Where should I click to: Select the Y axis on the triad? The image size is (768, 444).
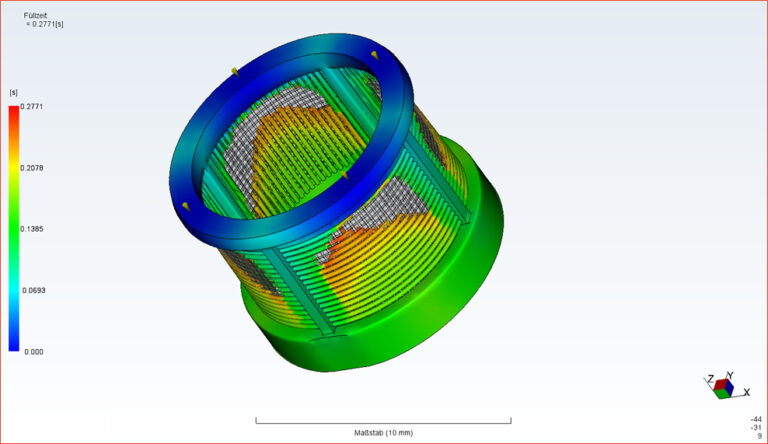click(730, 375)
